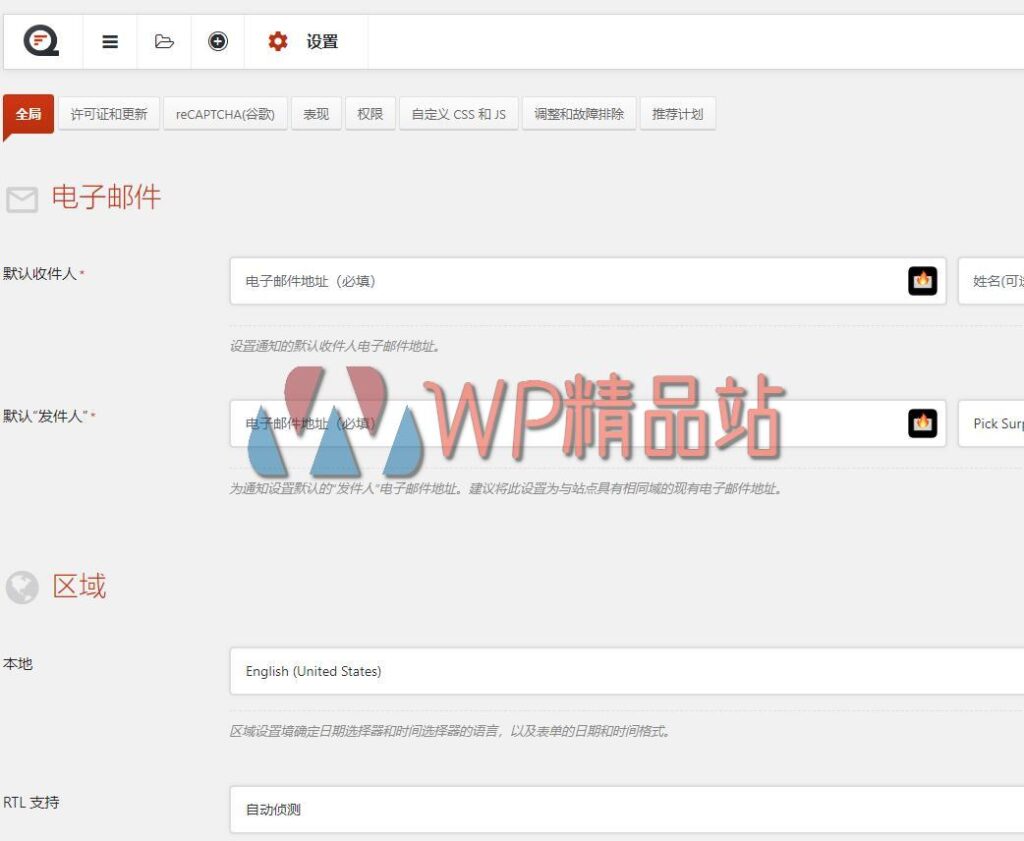Click the flame icon beside the 默认"发件人" field

pyautogui.click(x=923, y=423)
